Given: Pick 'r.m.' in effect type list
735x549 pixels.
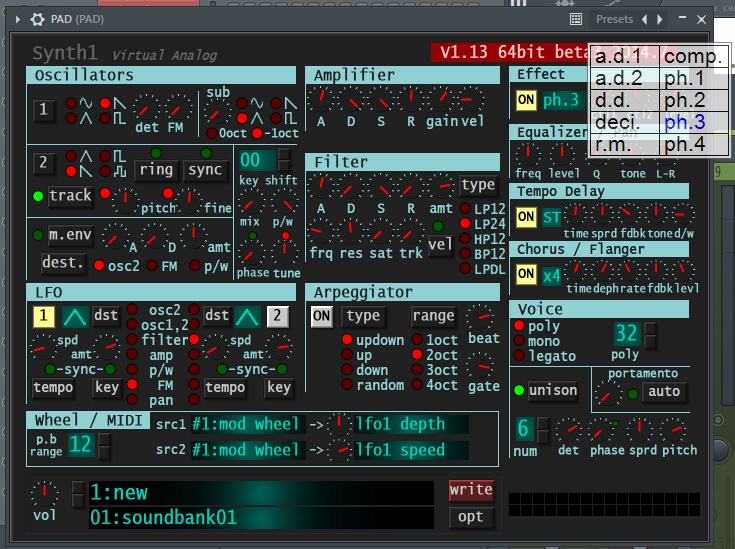Looking at the screenshot, I should pos(625,144).
